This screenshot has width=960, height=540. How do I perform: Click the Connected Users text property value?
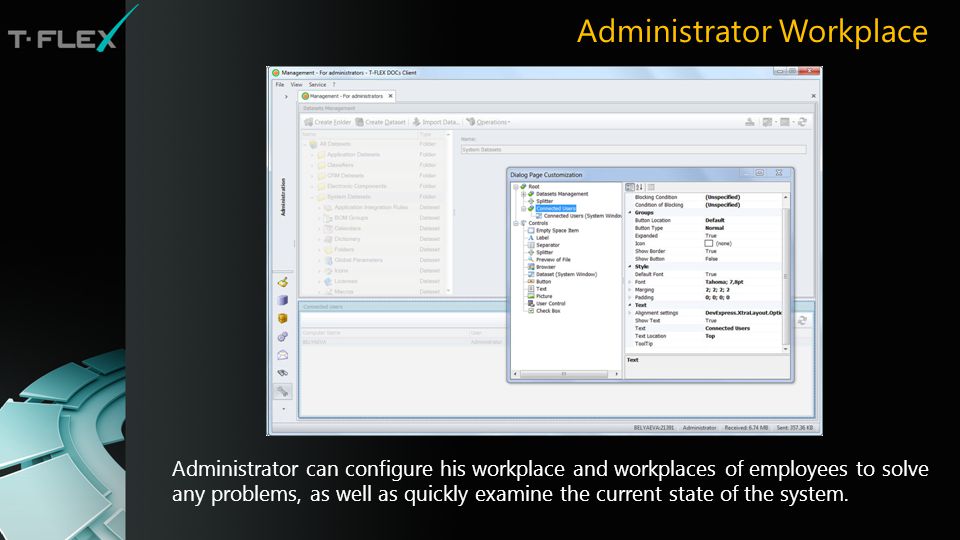coord(727,328)
